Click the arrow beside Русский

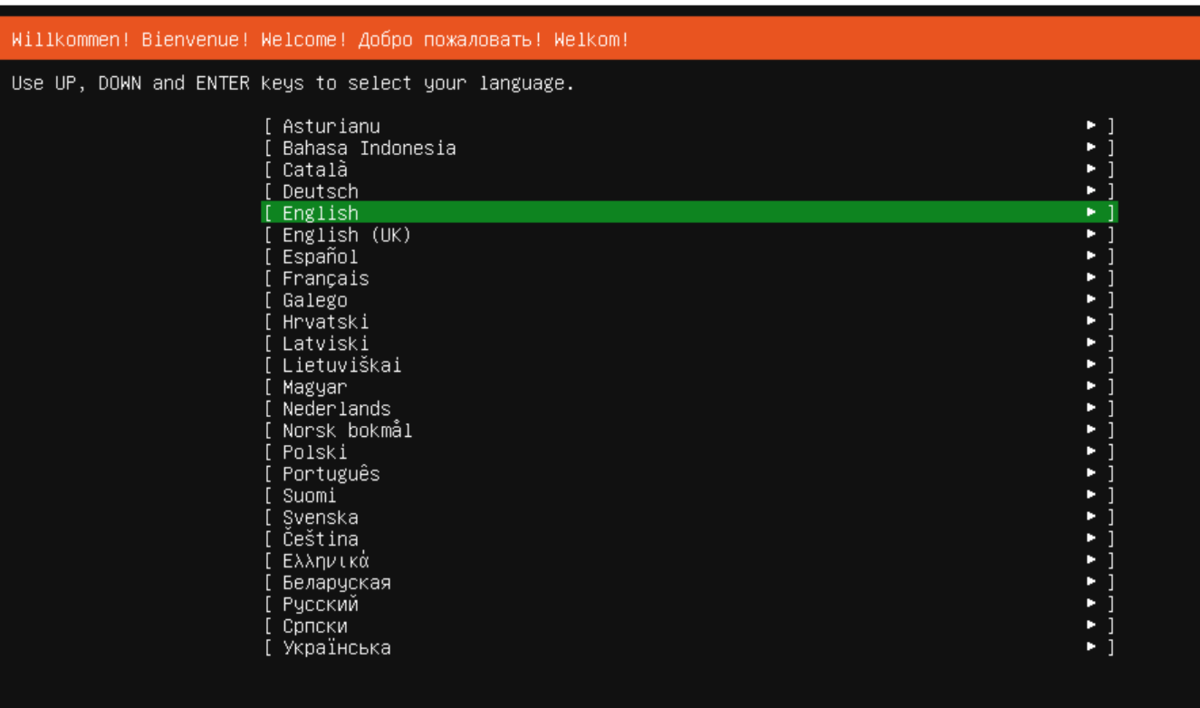(1092, 605)
